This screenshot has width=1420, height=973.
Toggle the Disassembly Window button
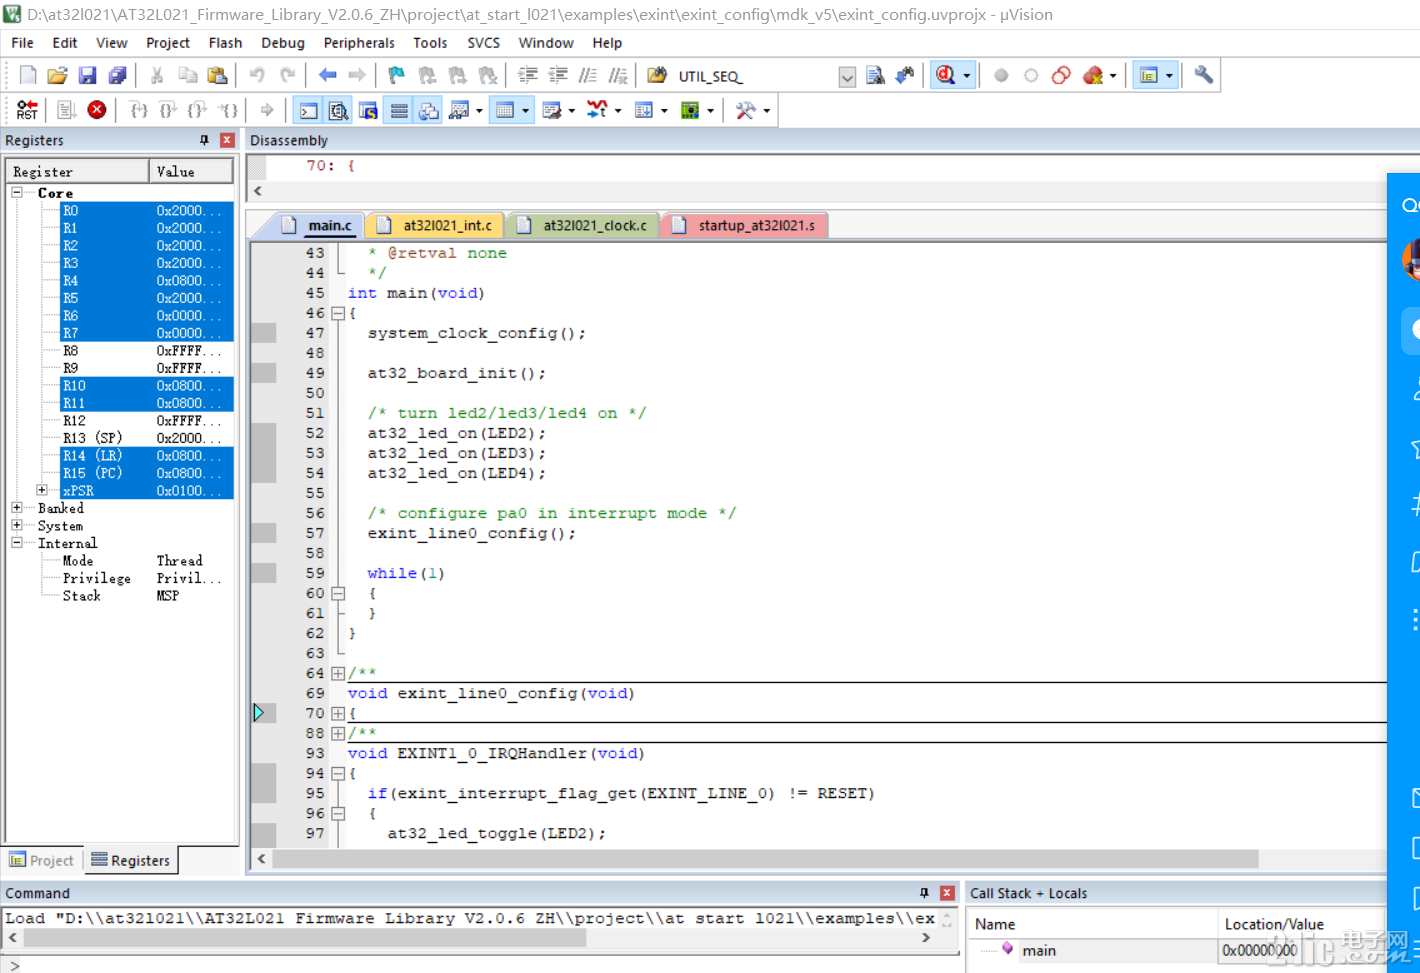(339, 110)
